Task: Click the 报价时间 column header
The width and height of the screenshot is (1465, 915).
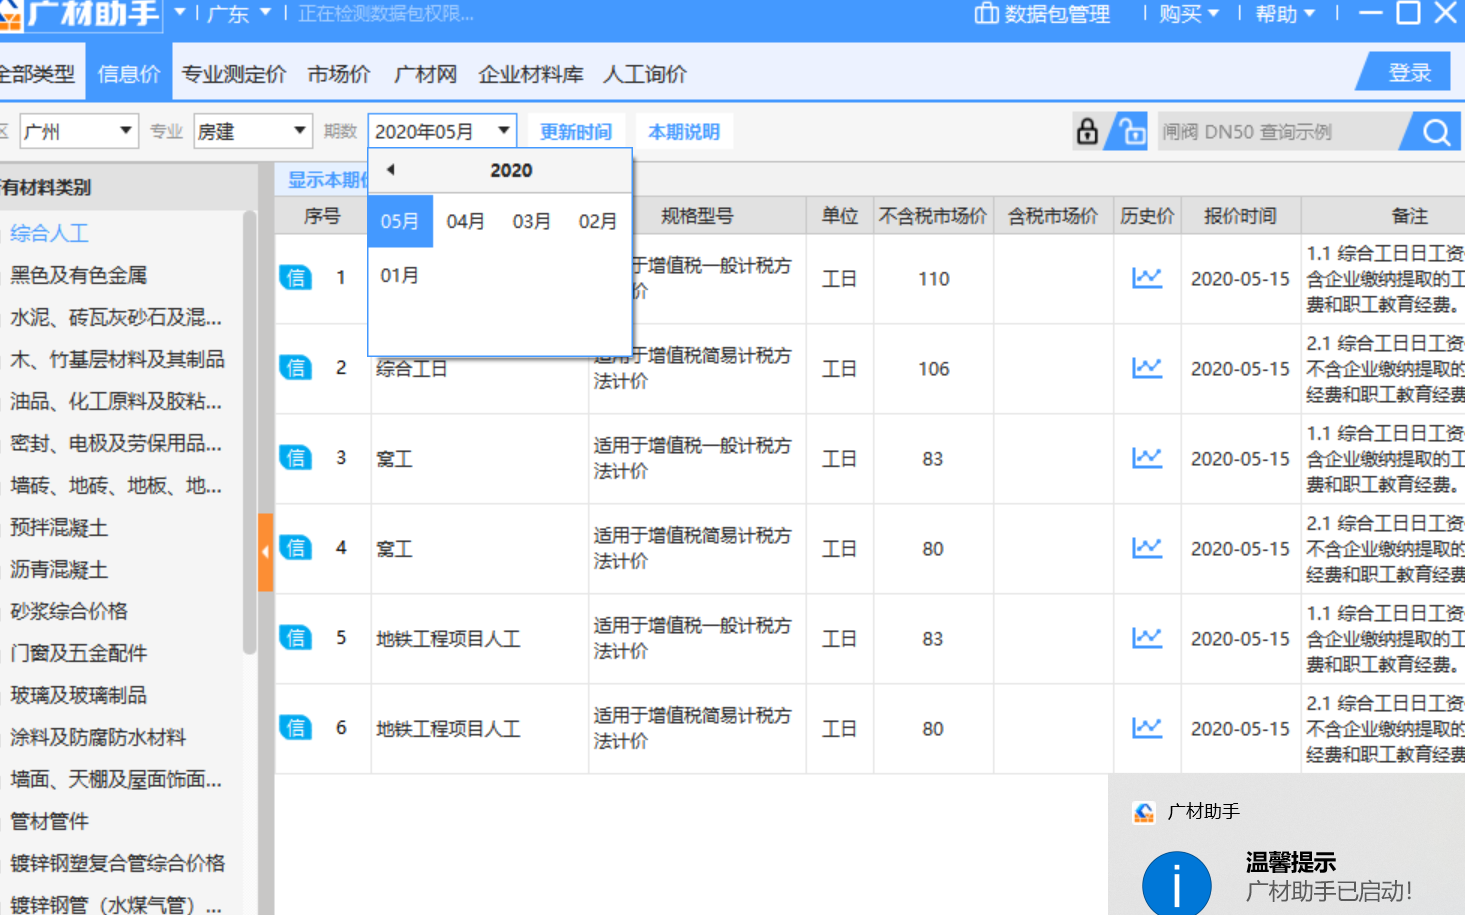Action: pos(1240,216)
